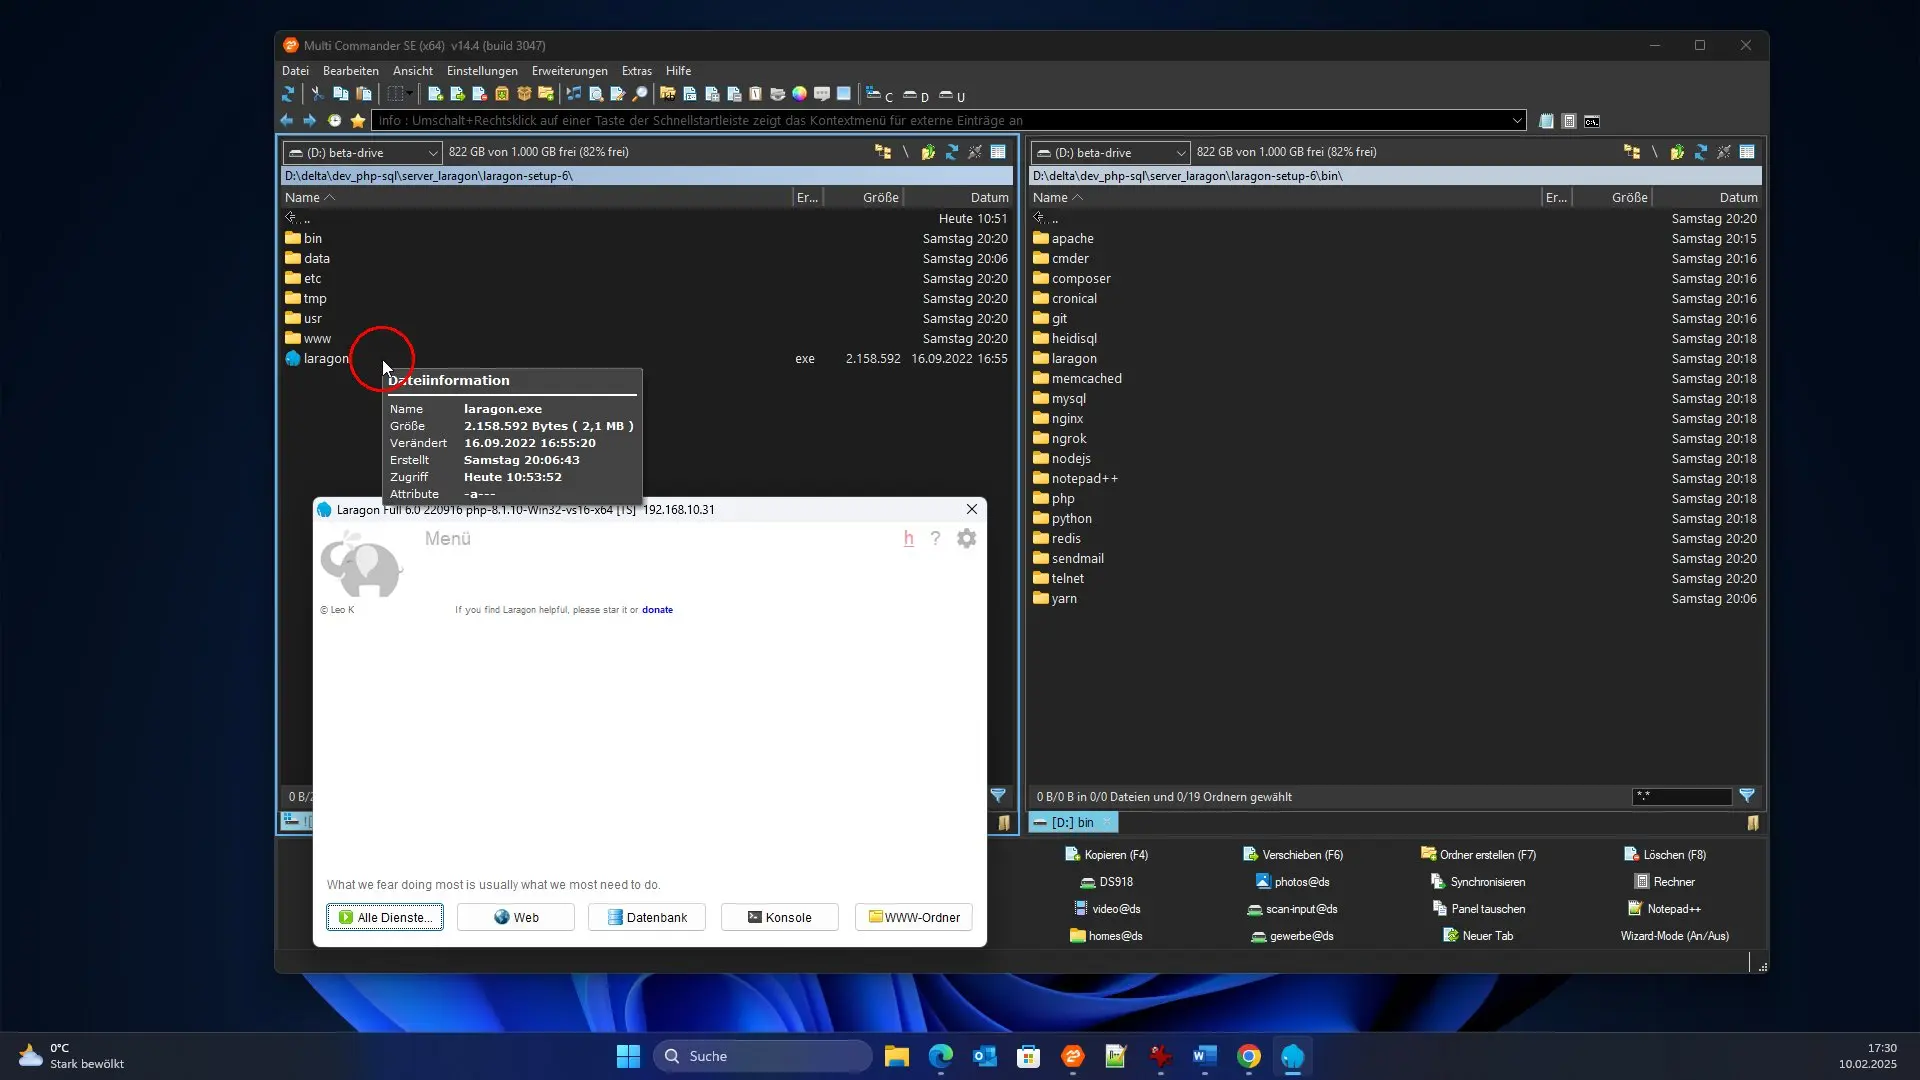Open favorites star icon
The height and width of the screenshot is (1080, 1920).
coord(358,121)
